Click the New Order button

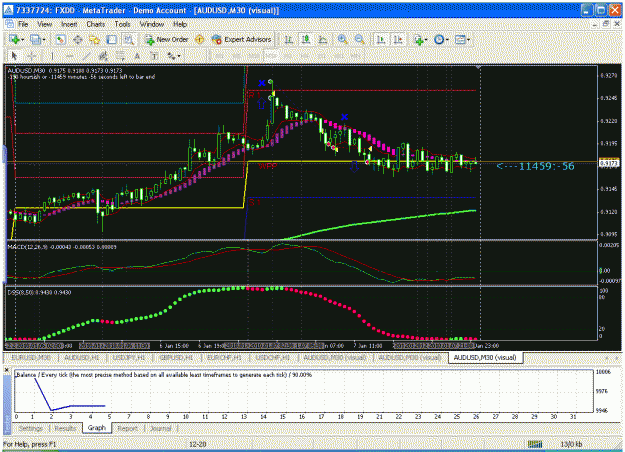tap(166, 39)
